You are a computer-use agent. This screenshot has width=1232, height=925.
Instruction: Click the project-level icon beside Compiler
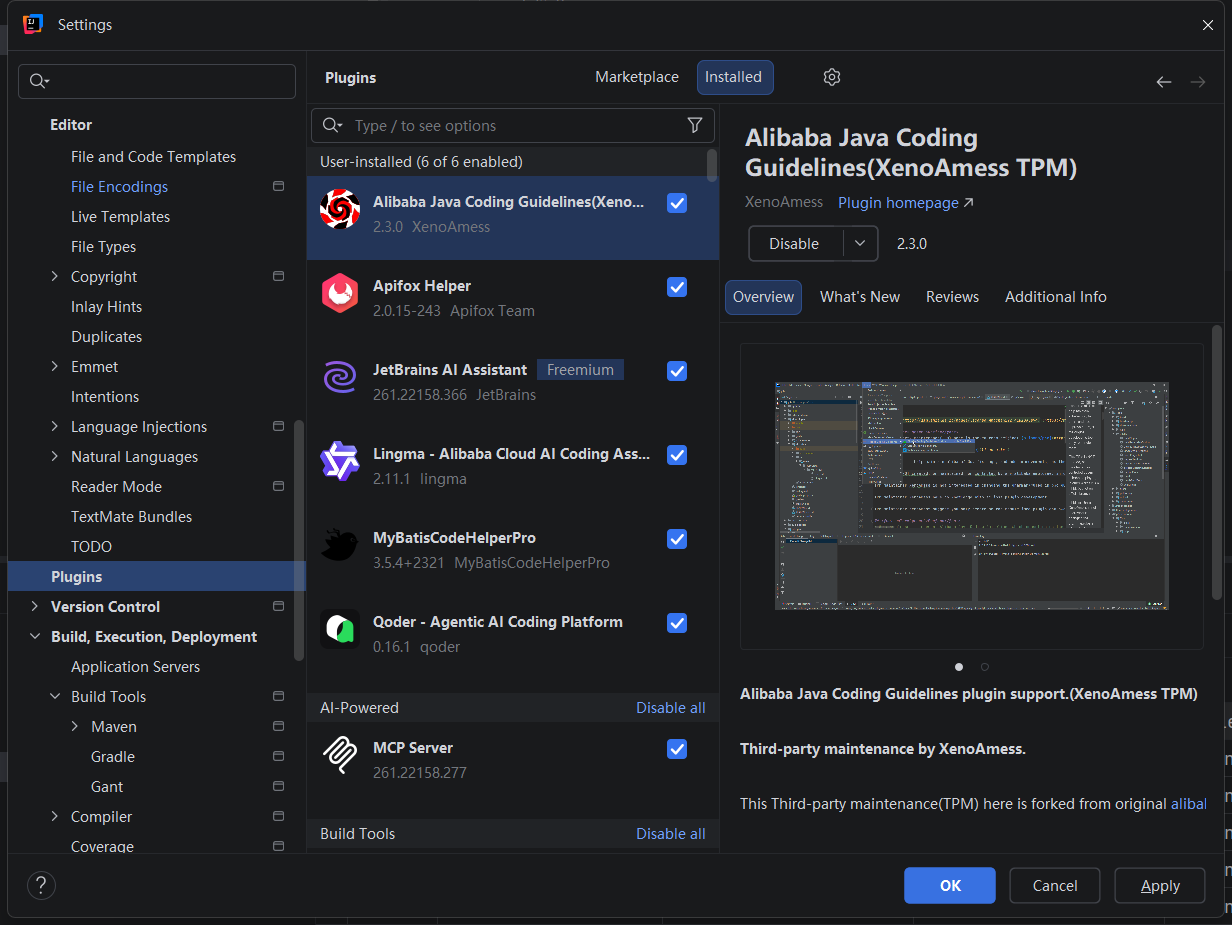pyautogui.click(x=278, y=816)
